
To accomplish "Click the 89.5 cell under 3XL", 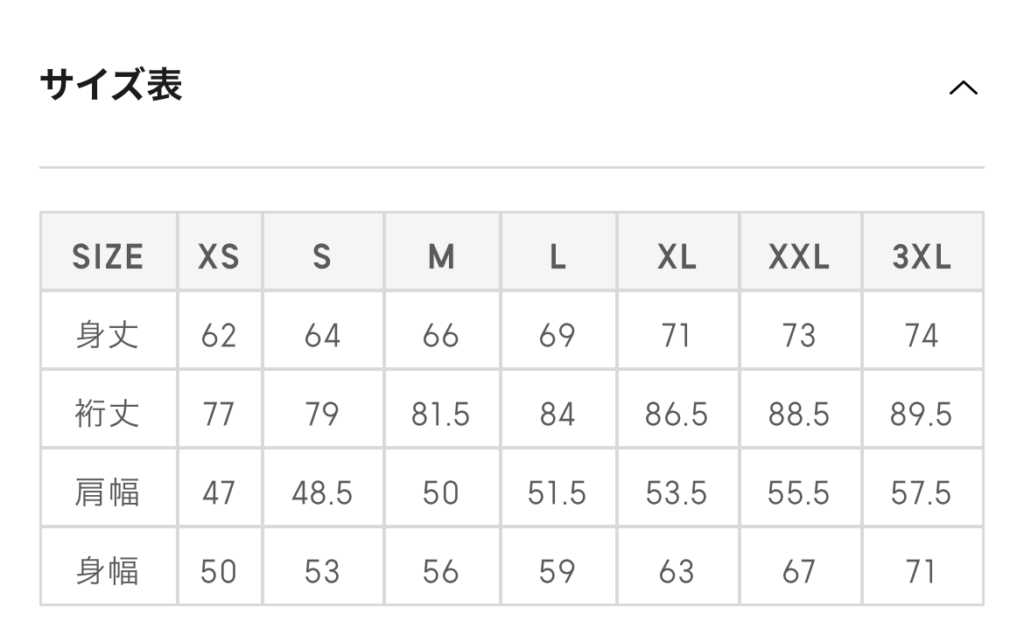I will 922,414.
